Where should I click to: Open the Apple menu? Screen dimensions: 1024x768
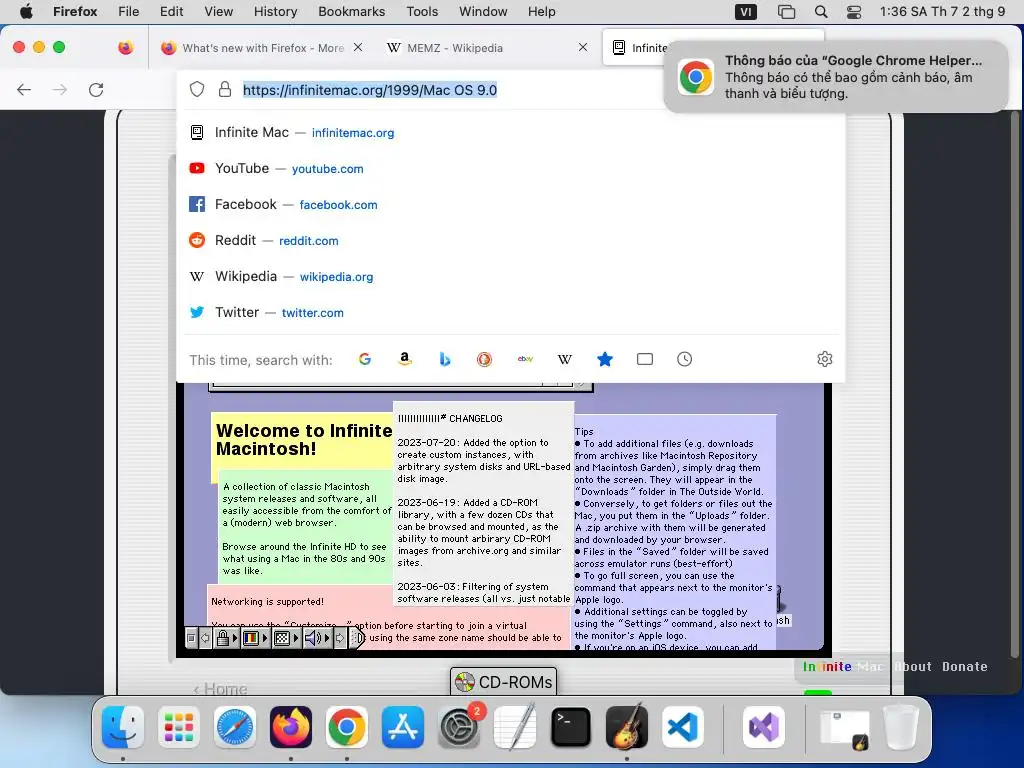coord(26,12)
